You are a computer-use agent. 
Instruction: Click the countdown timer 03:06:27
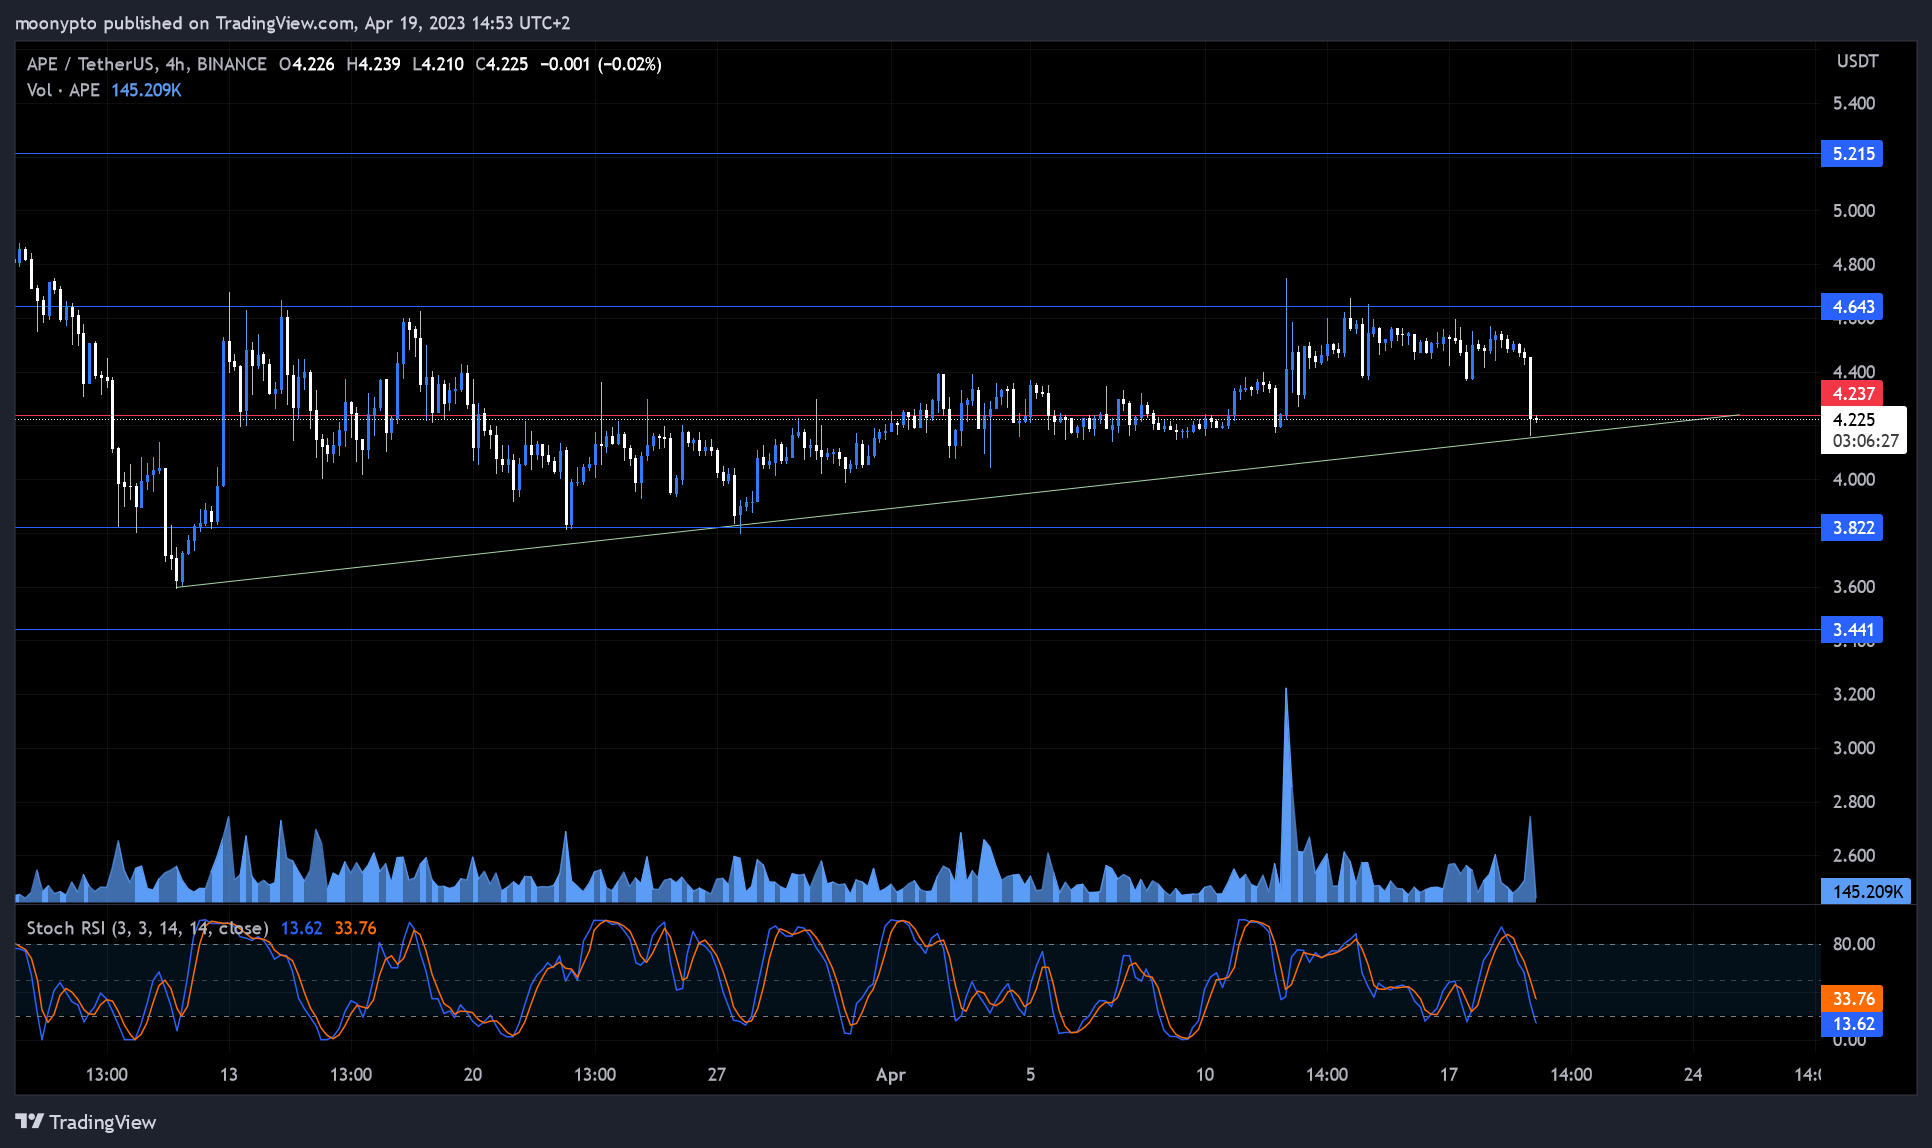tap(1865, 441)
